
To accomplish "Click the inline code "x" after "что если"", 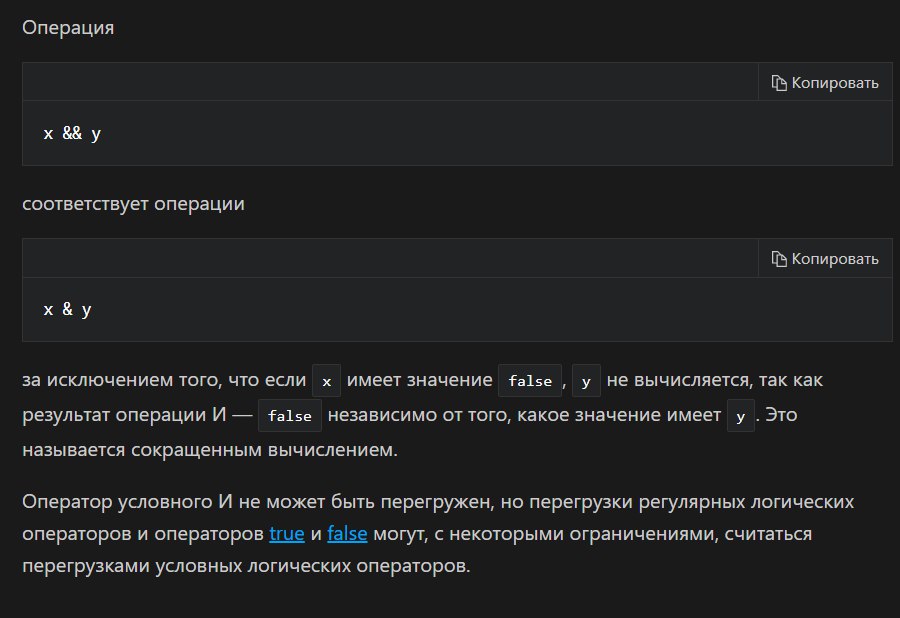I will click(327, 382).
